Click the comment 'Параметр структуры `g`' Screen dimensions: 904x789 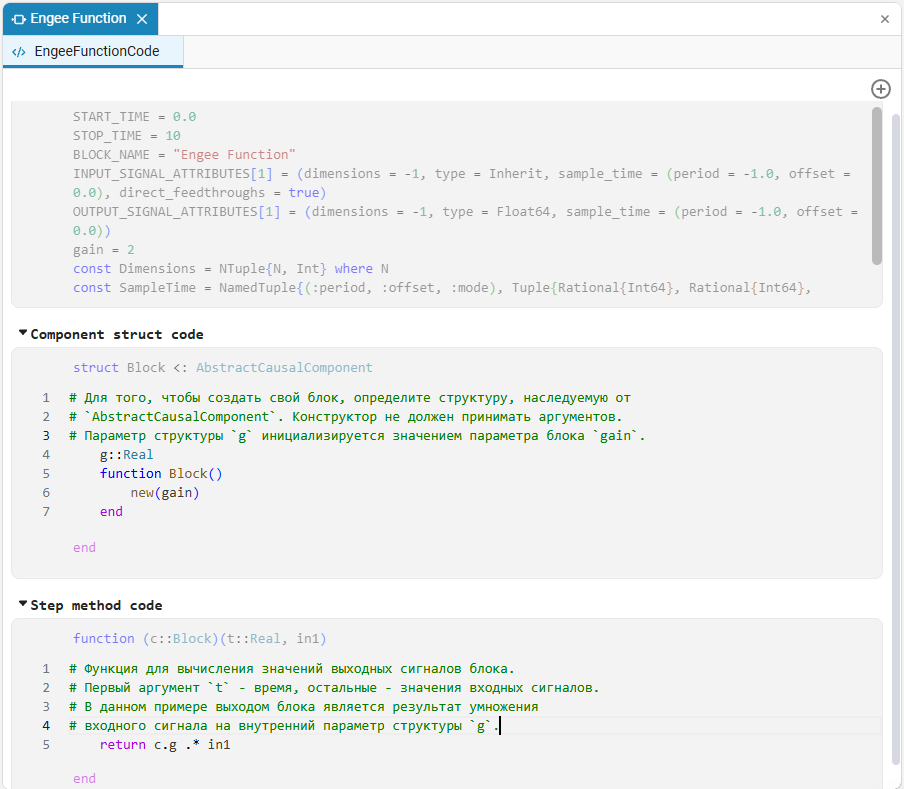pyautogui.click(x=357, y=436)
